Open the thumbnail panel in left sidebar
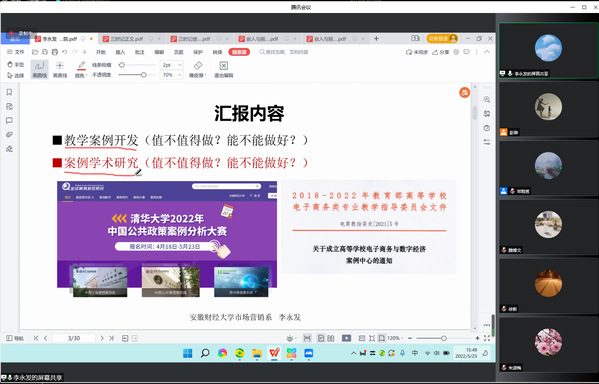The height and width of the screenshot is (384, 599). (10, 107)
